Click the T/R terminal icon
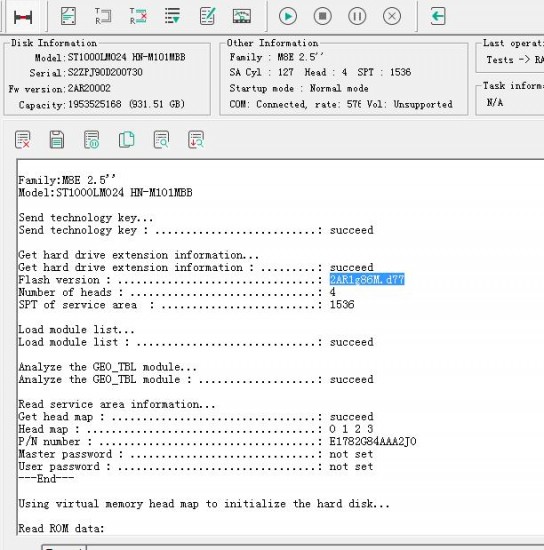544x550 pixels. coord(103,16)
